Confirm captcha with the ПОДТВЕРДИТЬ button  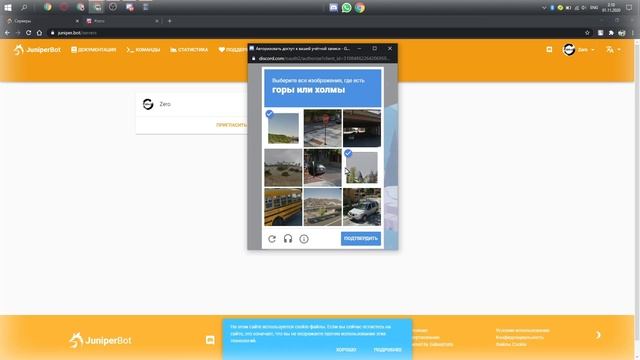[361, 238]
